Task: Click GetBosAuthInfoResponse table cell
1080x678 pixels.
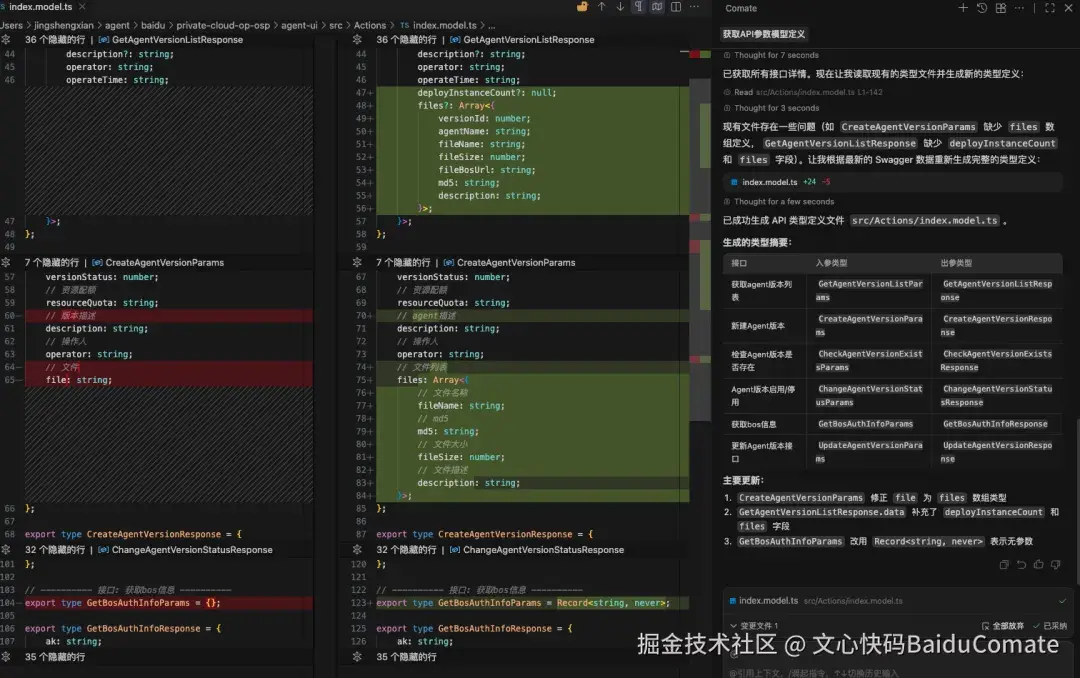Action: click(995, 424)
